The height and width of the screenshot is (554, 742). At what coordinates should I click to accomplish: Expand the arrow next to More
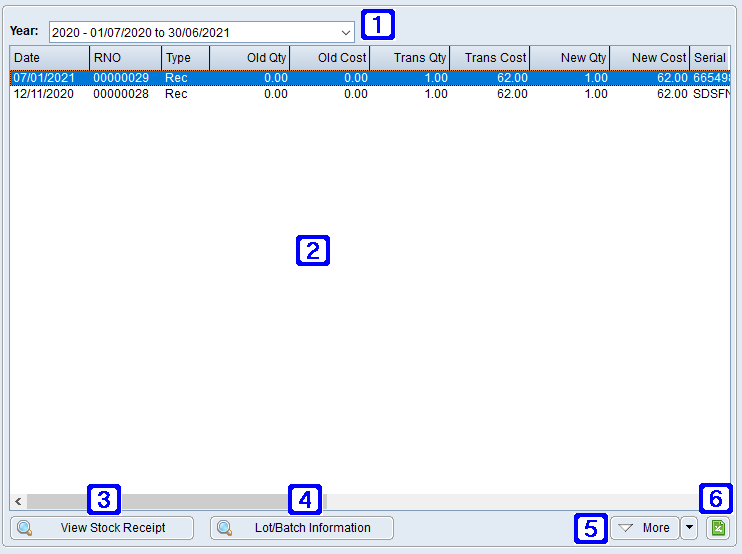tap(689, 528)
